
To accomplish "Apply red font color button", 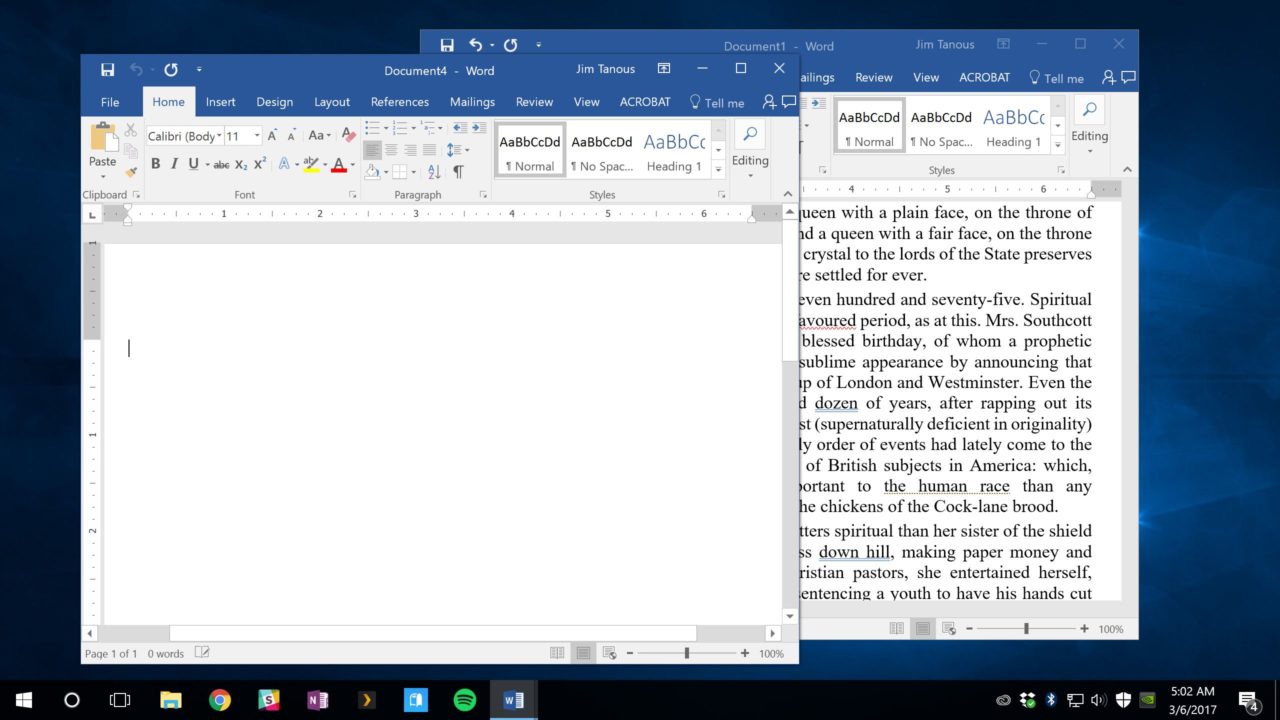I will (x=339, y=164).
